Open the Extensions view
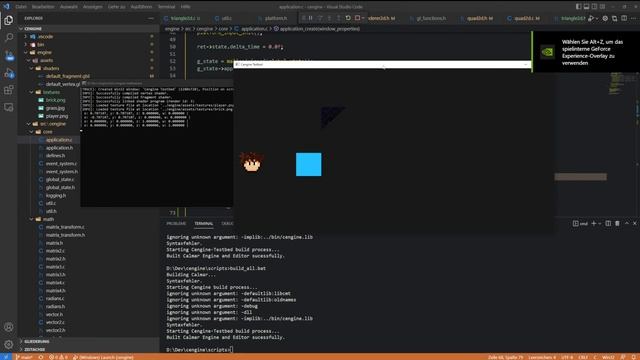The height and width of the screenshot is (360, 640). pos(9,90)
